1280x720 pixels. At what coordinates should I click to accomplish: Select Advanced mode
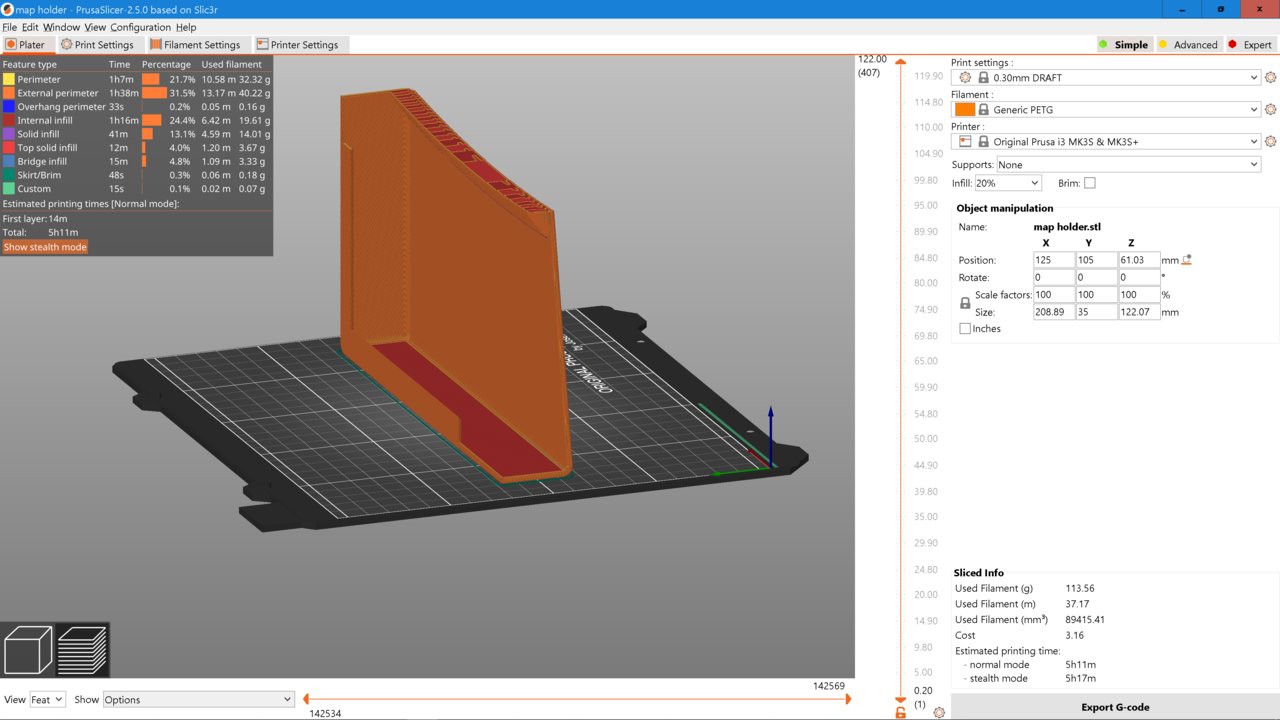(x=1188, y=45)
